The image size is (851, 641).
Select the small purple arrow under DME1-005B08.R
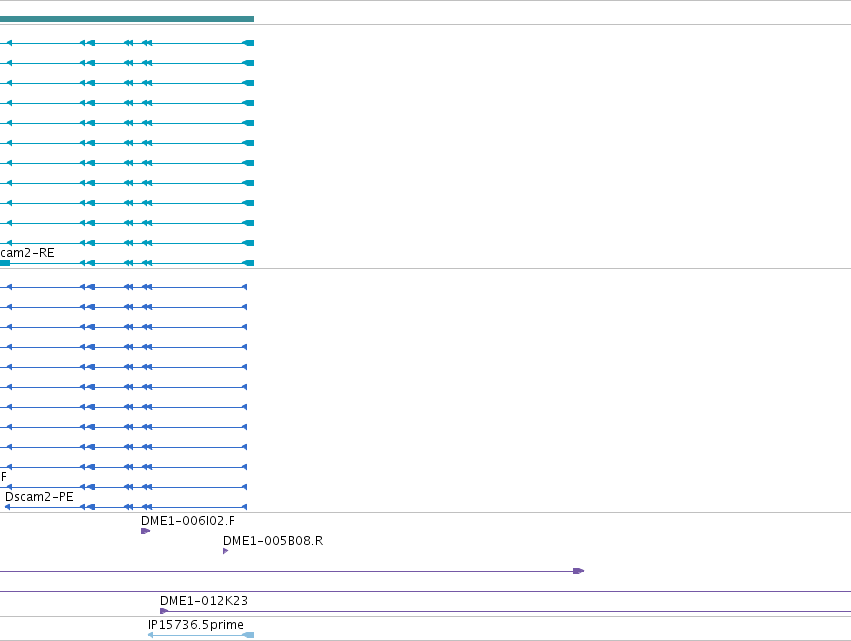226,551
